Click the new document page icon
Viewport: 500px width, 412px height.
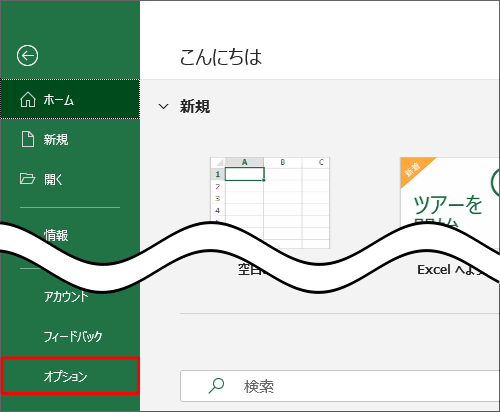(x=28, y=139)
